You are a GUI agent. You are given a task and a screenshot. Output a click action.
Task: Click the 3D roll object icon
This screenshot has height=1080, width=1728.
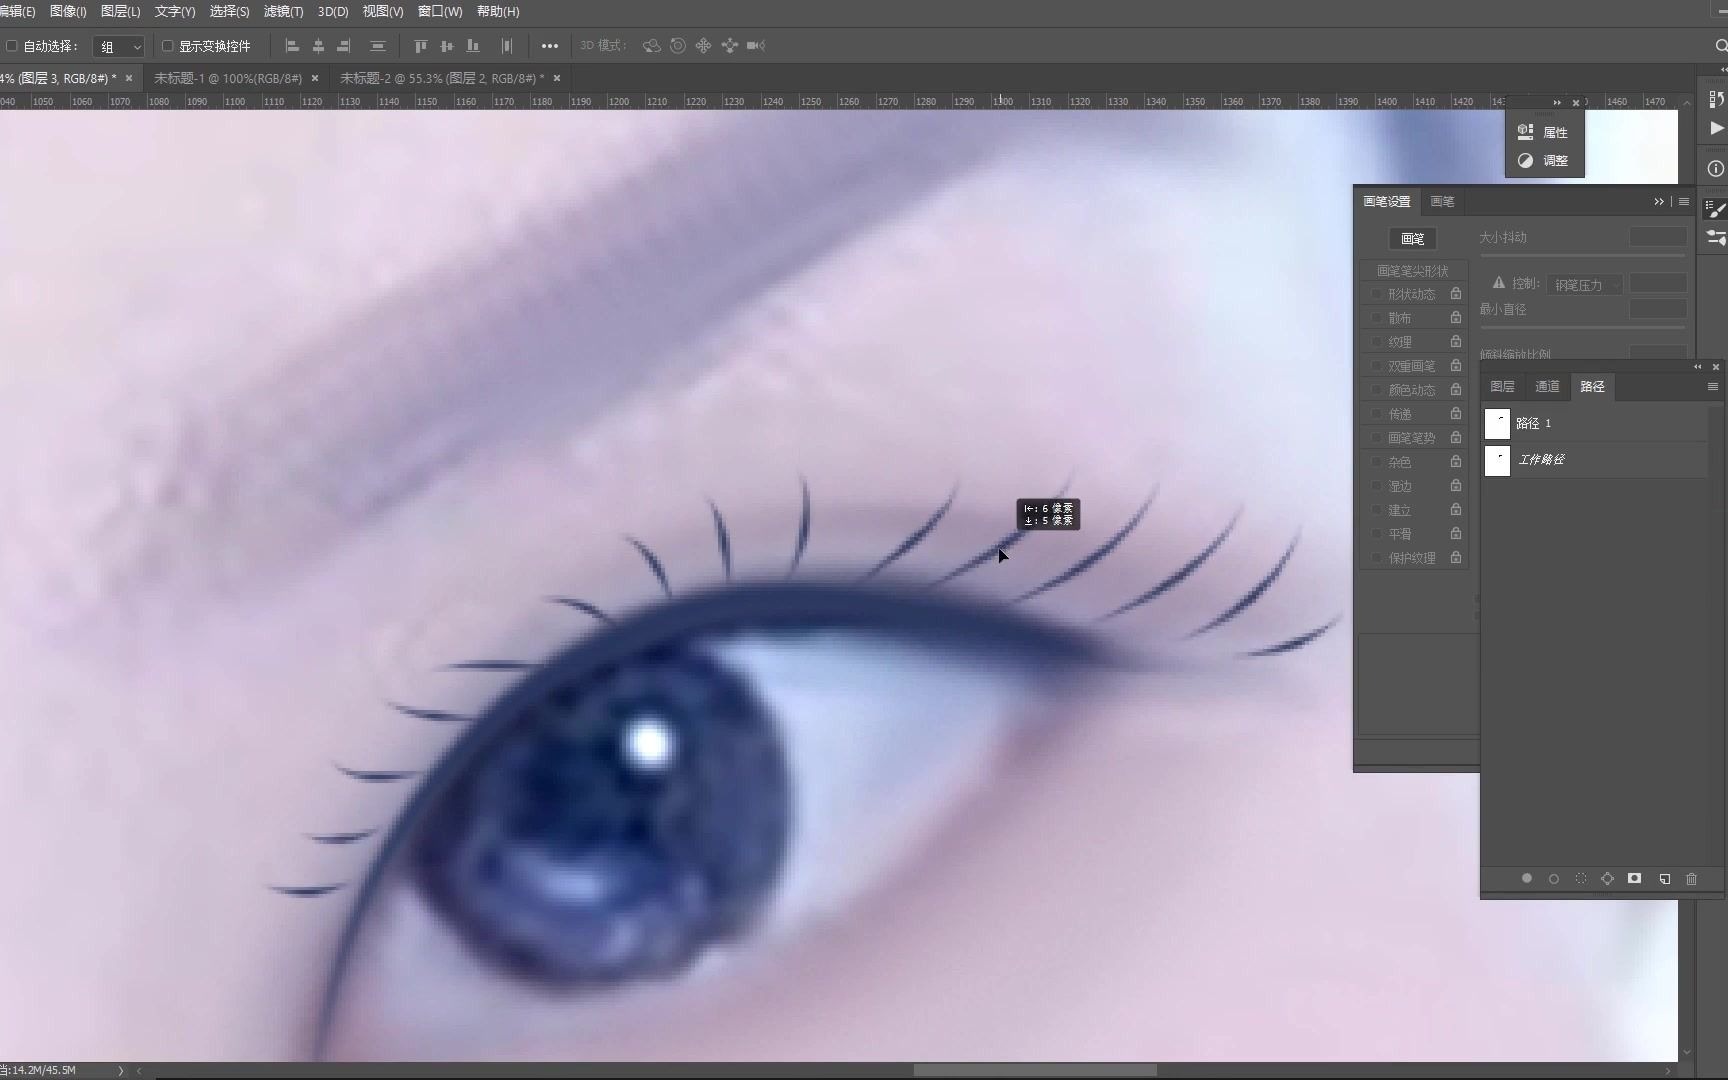678,46
